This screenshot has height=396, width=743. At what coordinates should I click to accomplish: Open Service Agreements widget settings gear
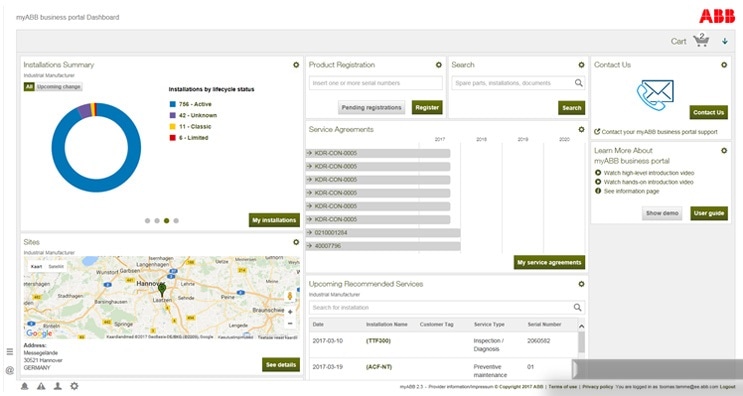point(581,129)
